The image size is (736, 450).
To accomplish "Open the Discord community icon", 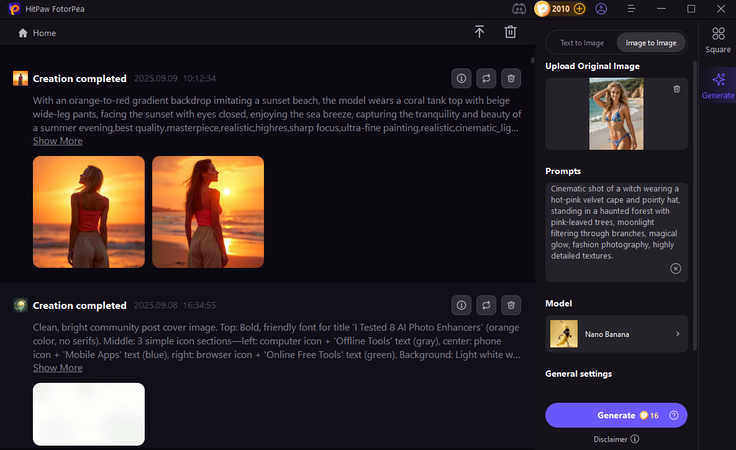I will pos(519,9).
